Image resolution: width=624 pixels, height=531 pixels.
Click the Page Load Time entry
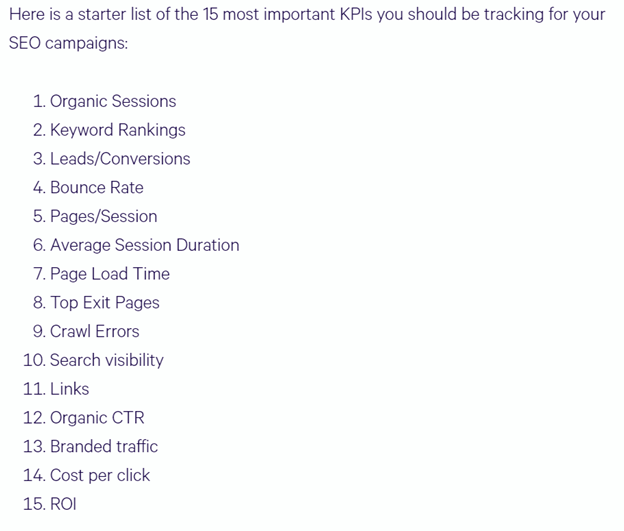pos(109,274)
